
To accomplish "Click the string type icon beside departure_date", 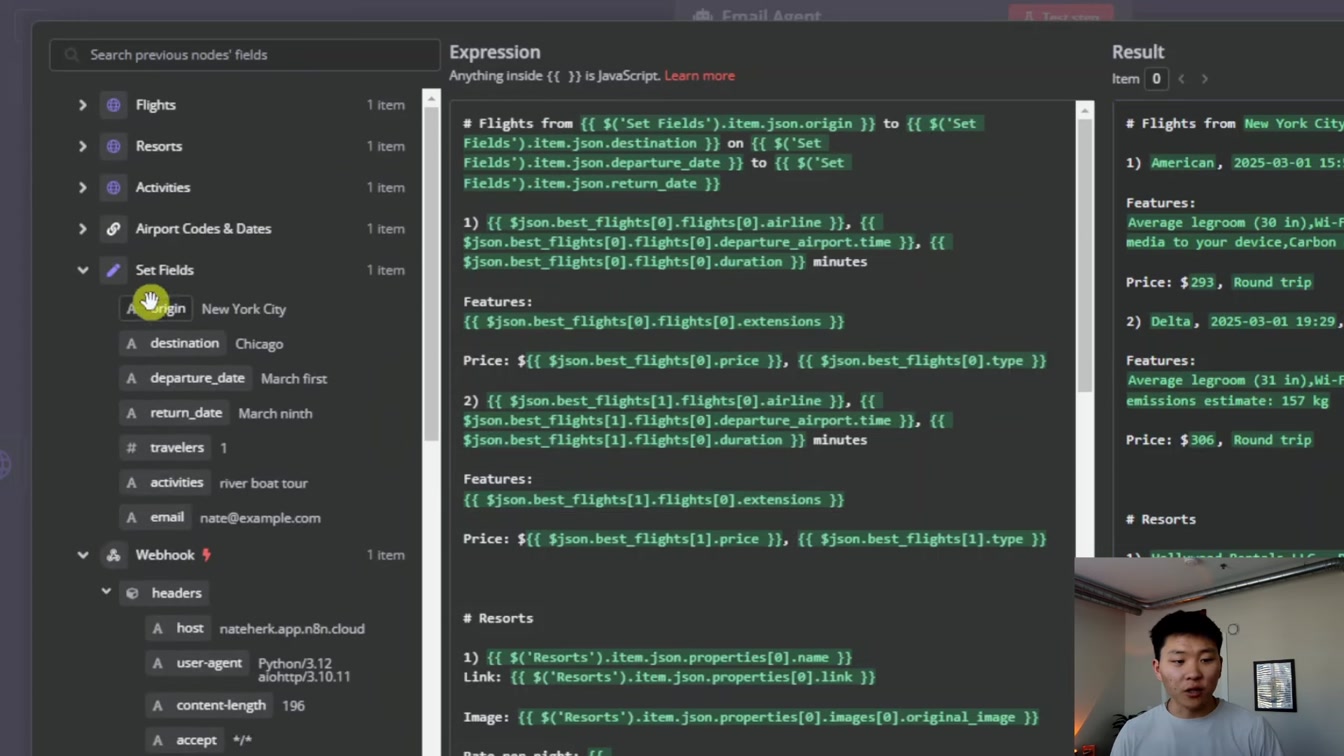I will point(131,379).
